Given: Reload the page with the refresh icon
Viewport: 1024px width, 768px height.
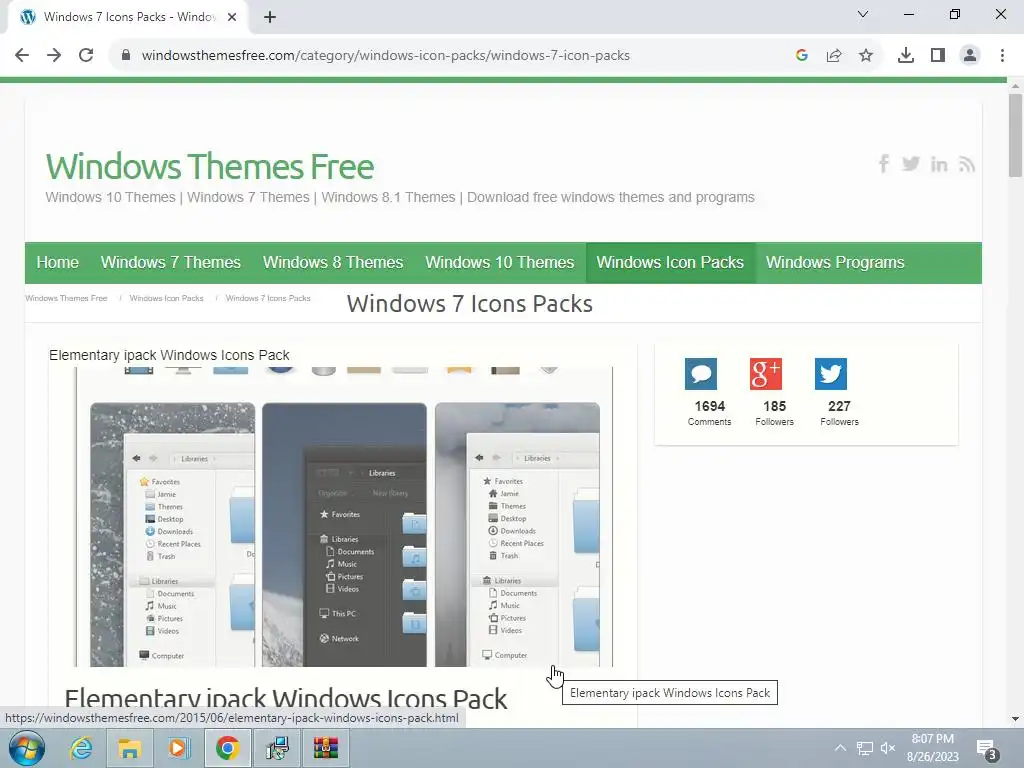Looking at the screenshot, I should click(x=86, y=56).
